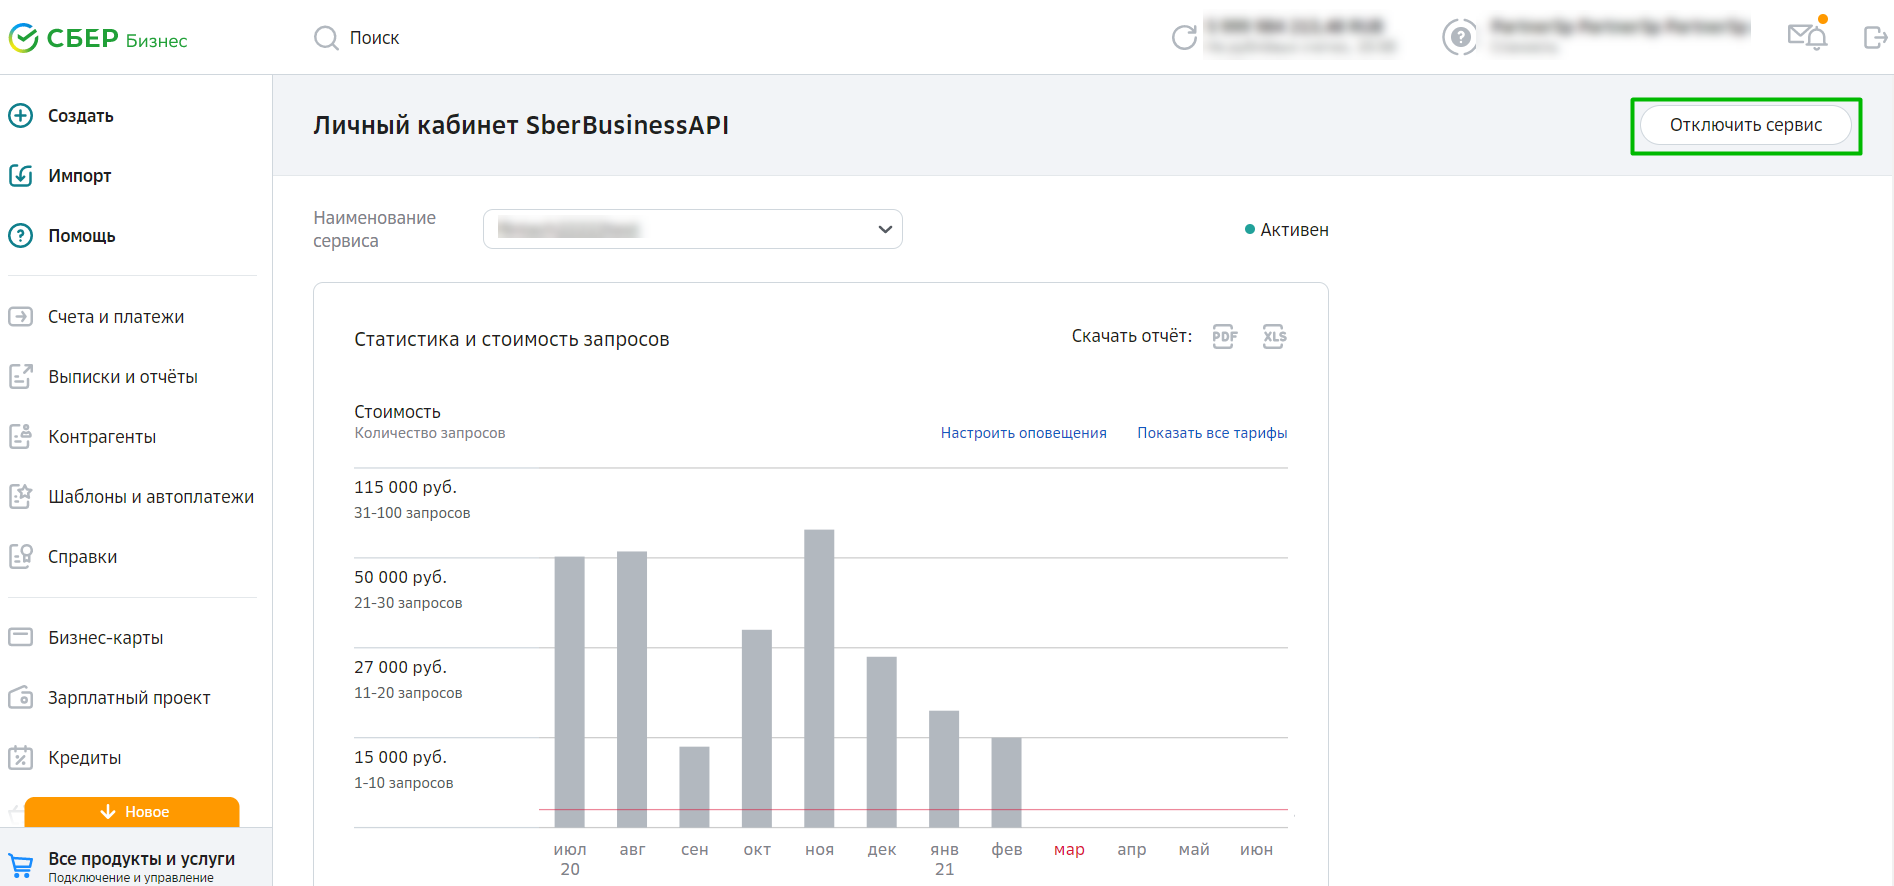
Task: Click the search magnifier icon
Action: [326, 38]
